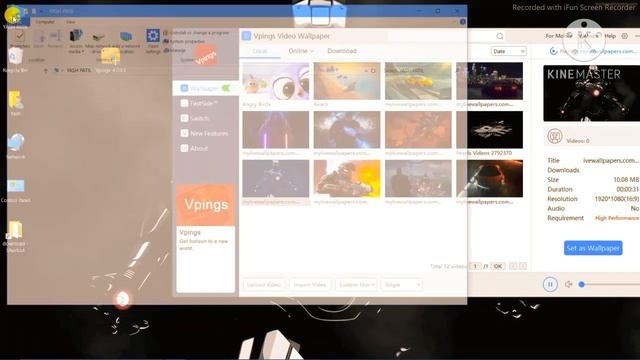Click the Vpings promo banner in the sidebar

coord(205,204)
